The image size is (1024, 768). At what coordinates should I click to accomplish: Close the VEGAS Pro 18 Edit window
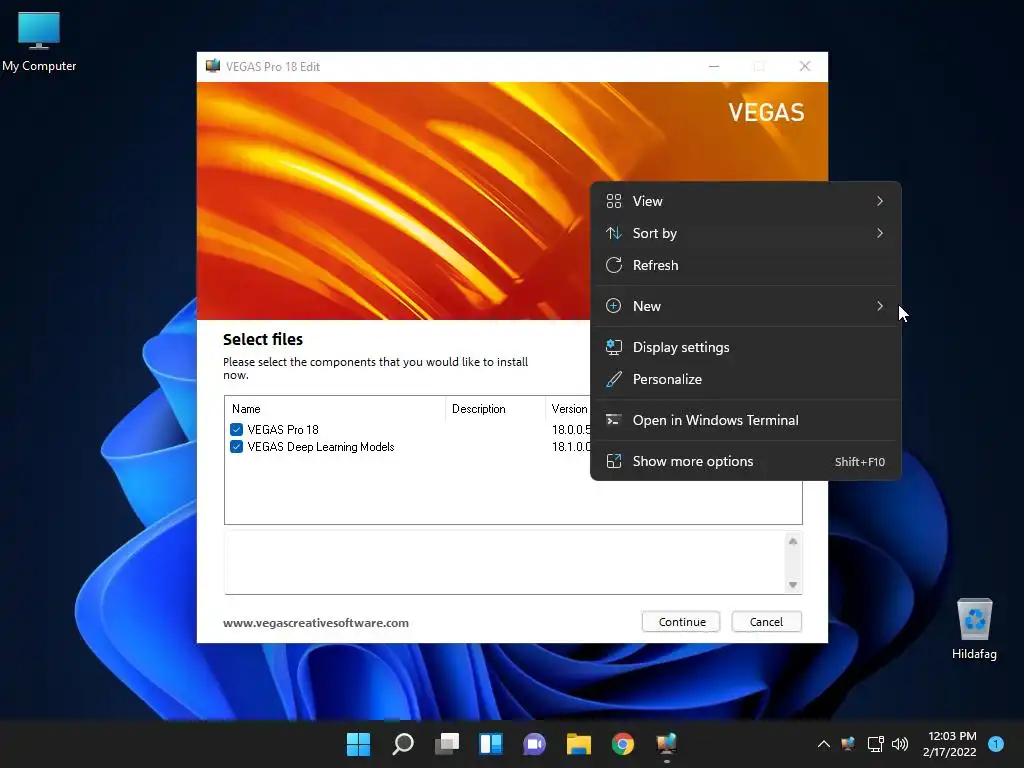tap(805, 66)
